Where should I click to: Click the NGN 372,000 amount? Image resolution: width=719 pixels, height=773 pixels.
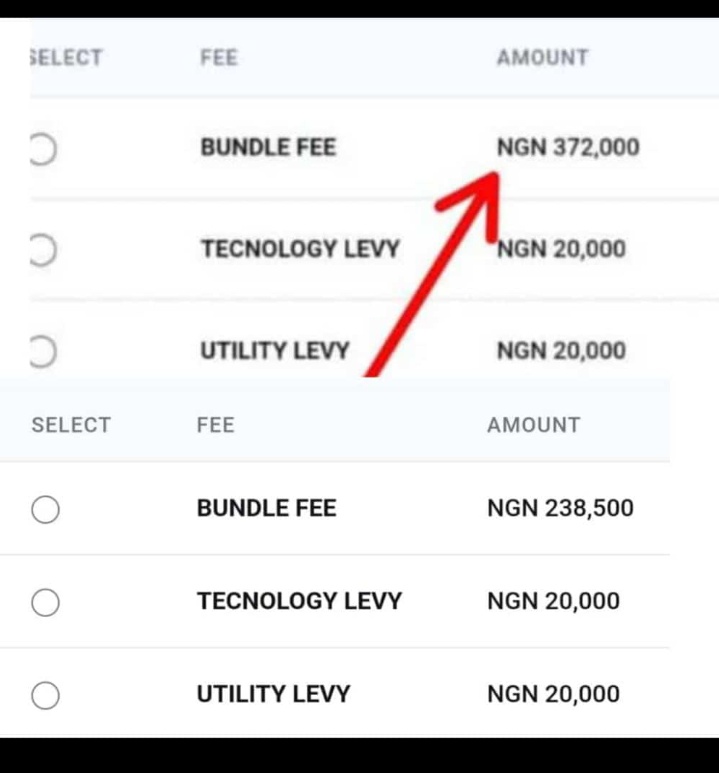(x=568, y=148)
